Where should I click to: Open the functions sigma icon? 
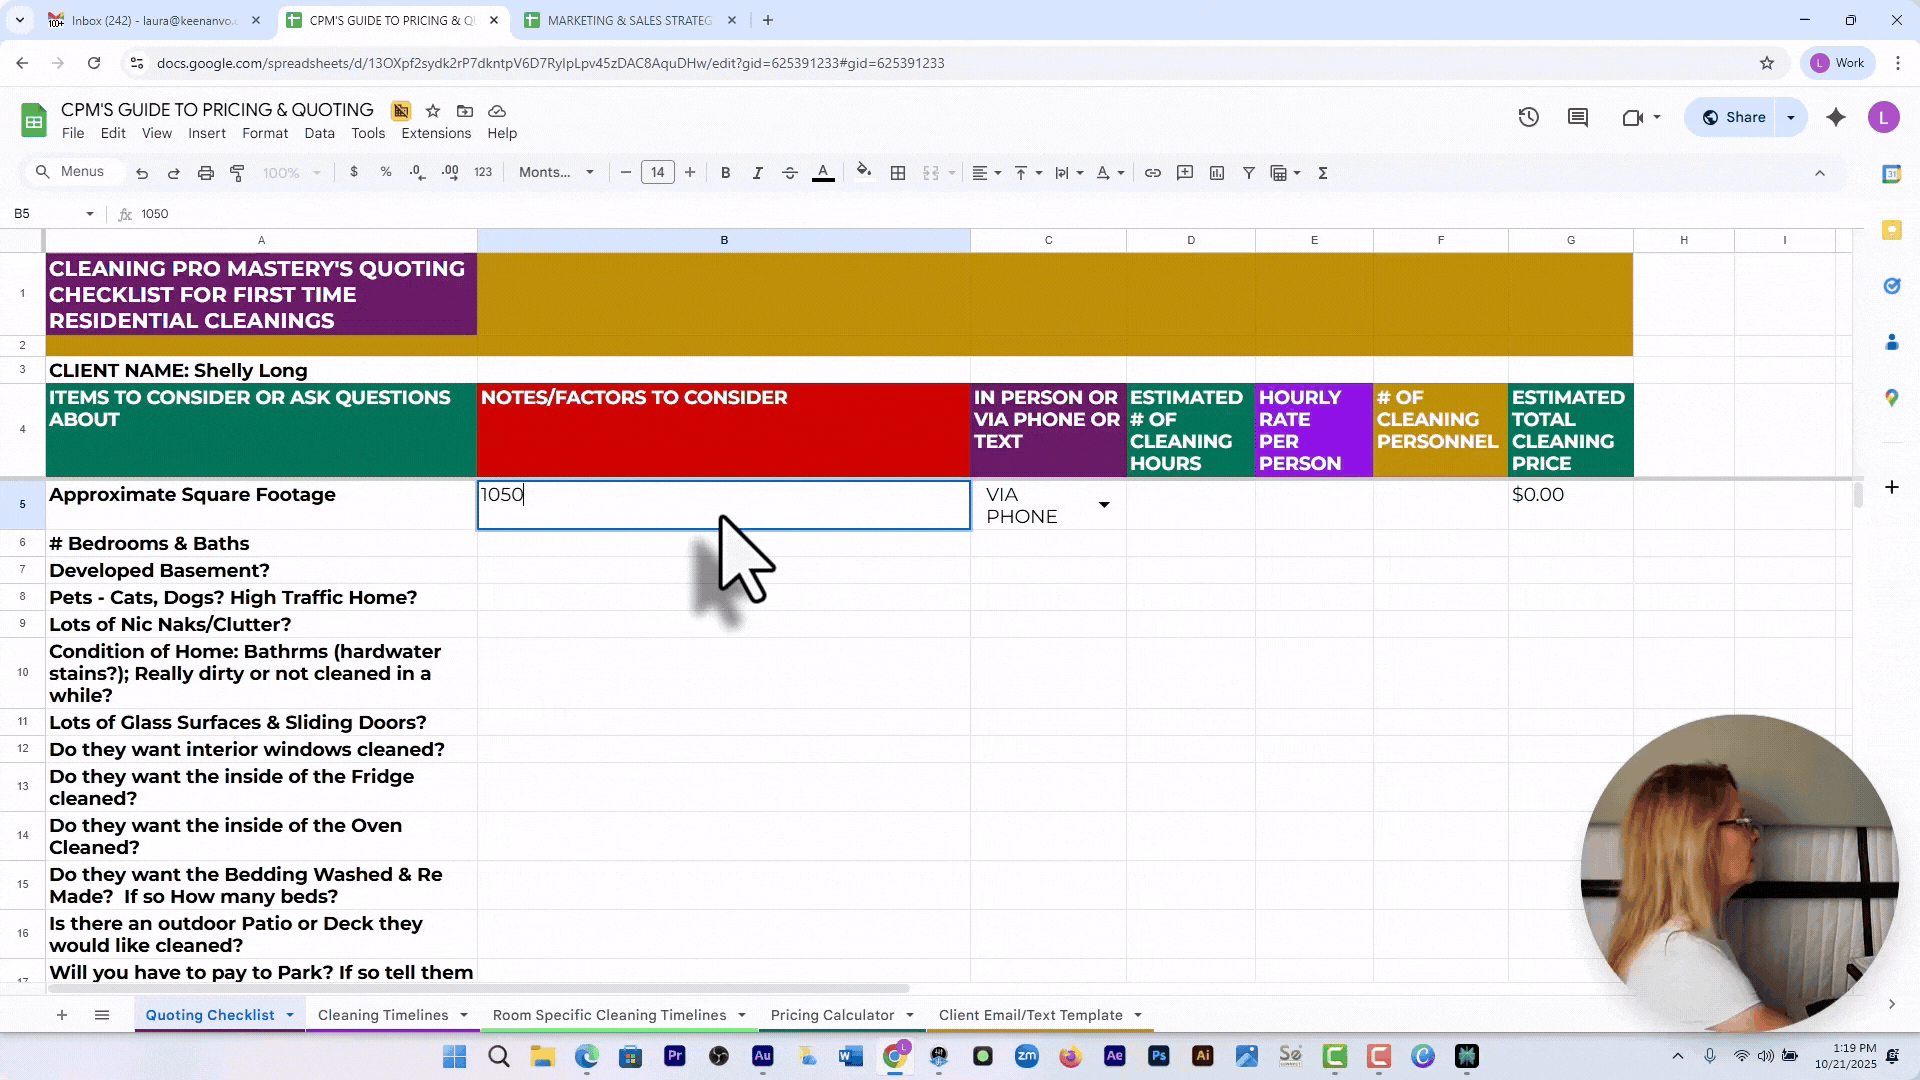(1322, 173)
